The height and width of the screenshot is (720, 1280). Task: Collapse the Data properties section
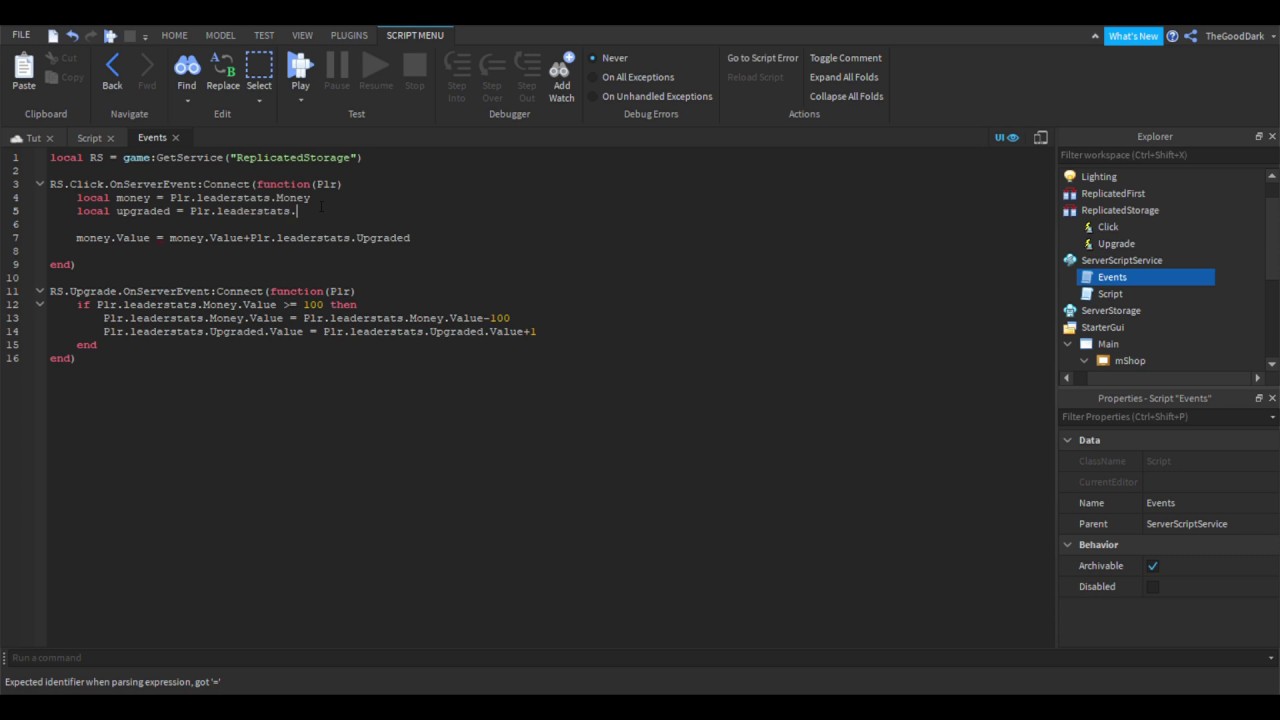coord(1067,440)
